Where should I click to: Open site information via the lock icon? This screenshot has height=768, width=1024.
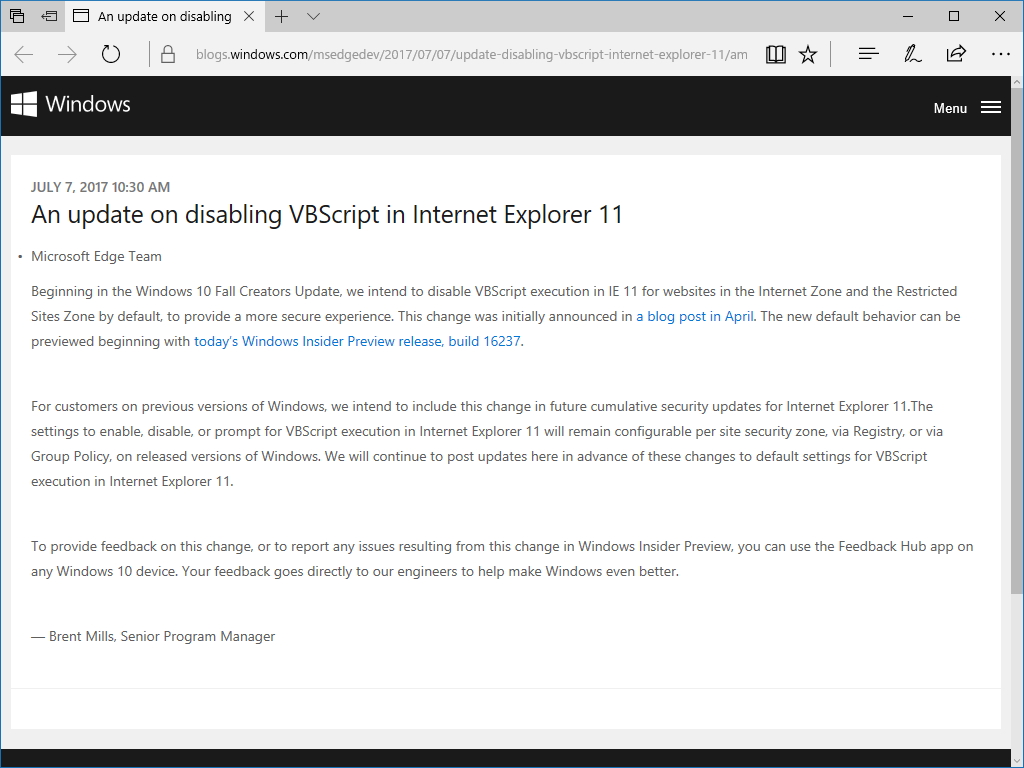tap(167, 54)
